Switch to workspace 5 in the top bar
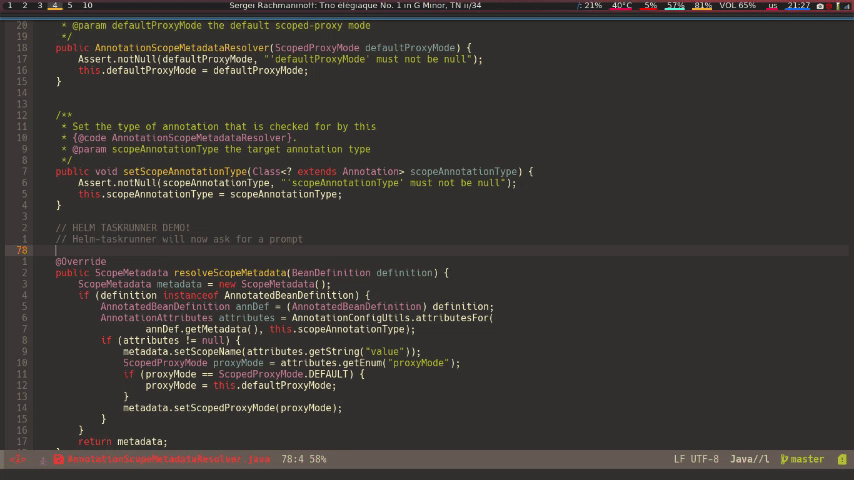854x480 pixels. pyautogui.click(x=70, y=5)
